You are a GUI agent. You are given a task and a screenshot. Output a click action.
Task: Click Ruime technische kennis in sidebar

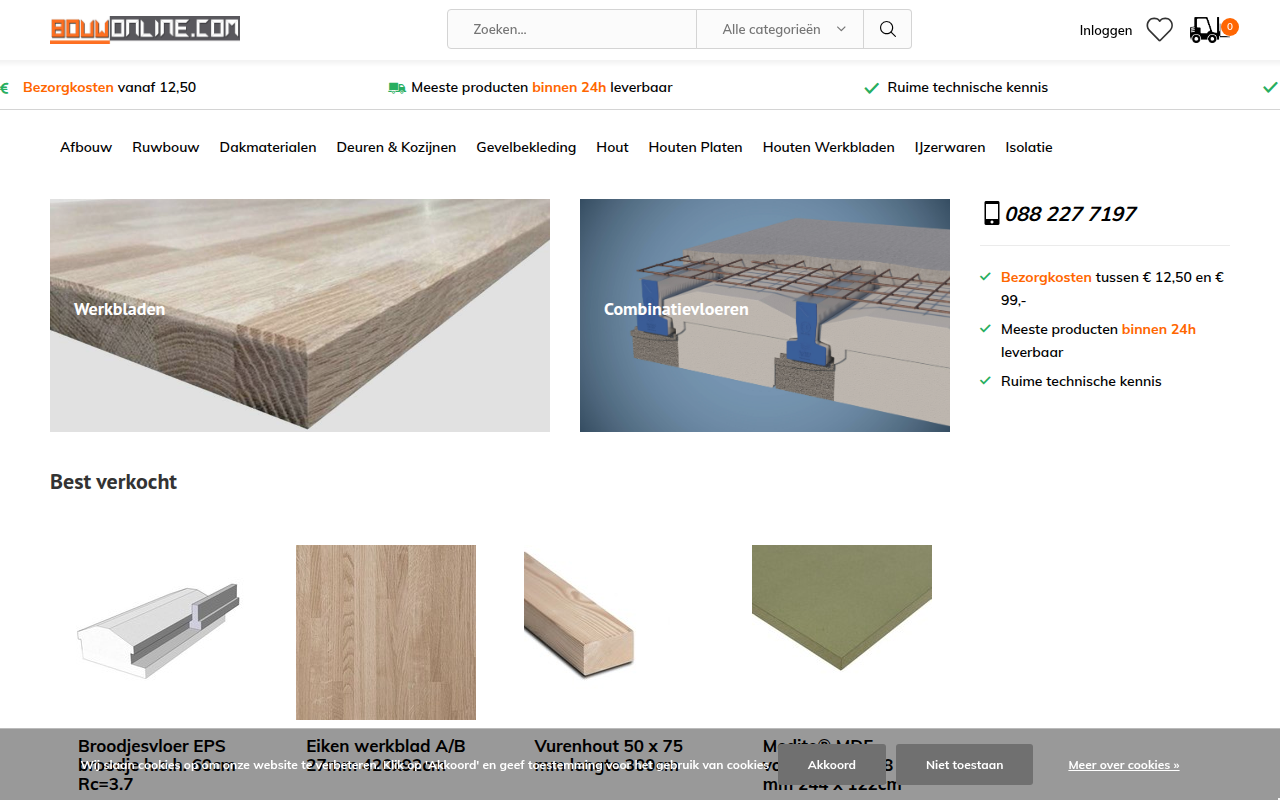click(1081, 381)
